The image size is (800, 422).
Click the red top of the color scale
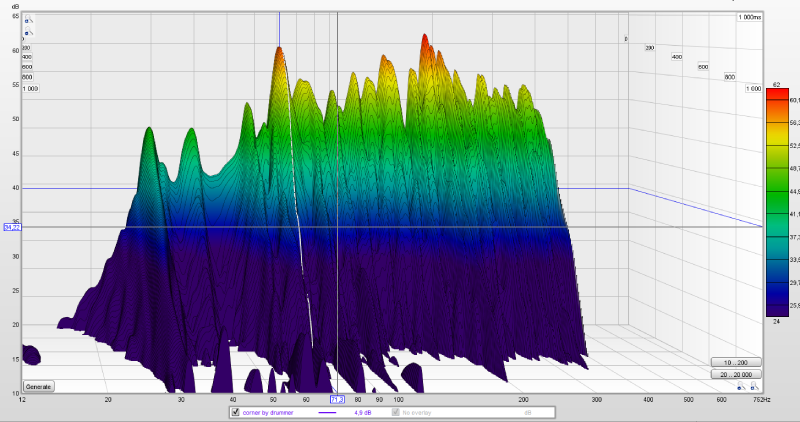coord(774,95)
